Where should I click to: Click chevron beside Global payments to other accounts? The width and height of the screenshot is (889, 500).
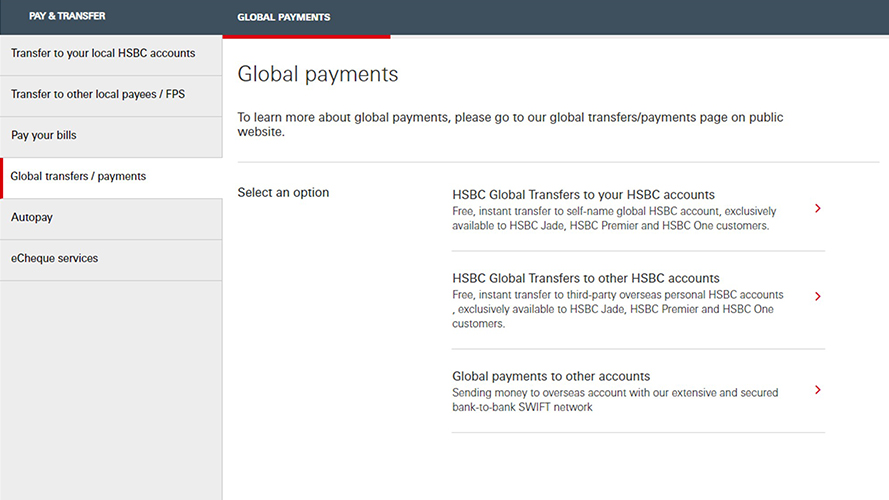pyautogui.click(x=818, y=390)
